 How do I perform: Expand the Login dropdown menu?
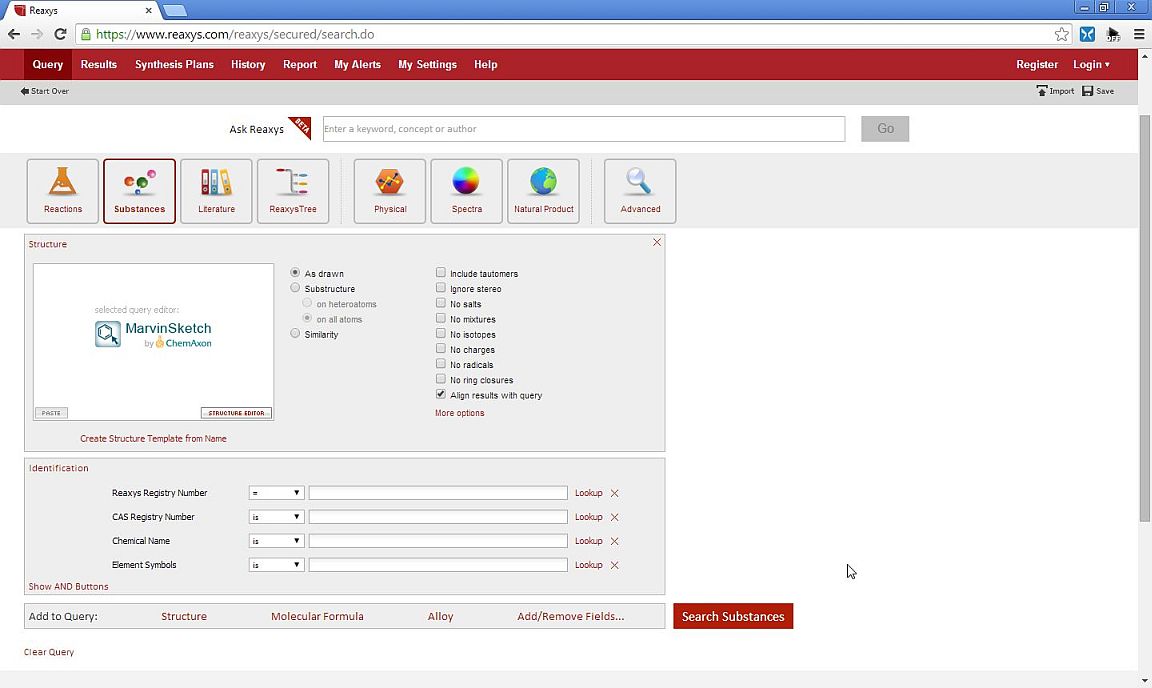(x=1091, y=65)
